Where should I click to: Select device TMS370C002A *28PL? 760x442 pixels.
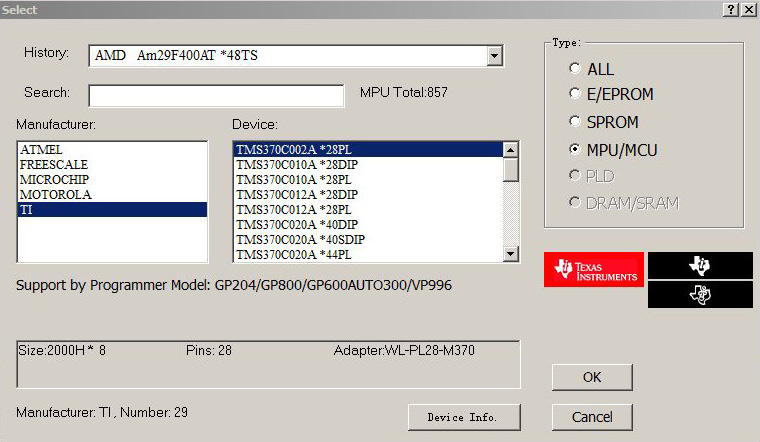pos(368,150)
